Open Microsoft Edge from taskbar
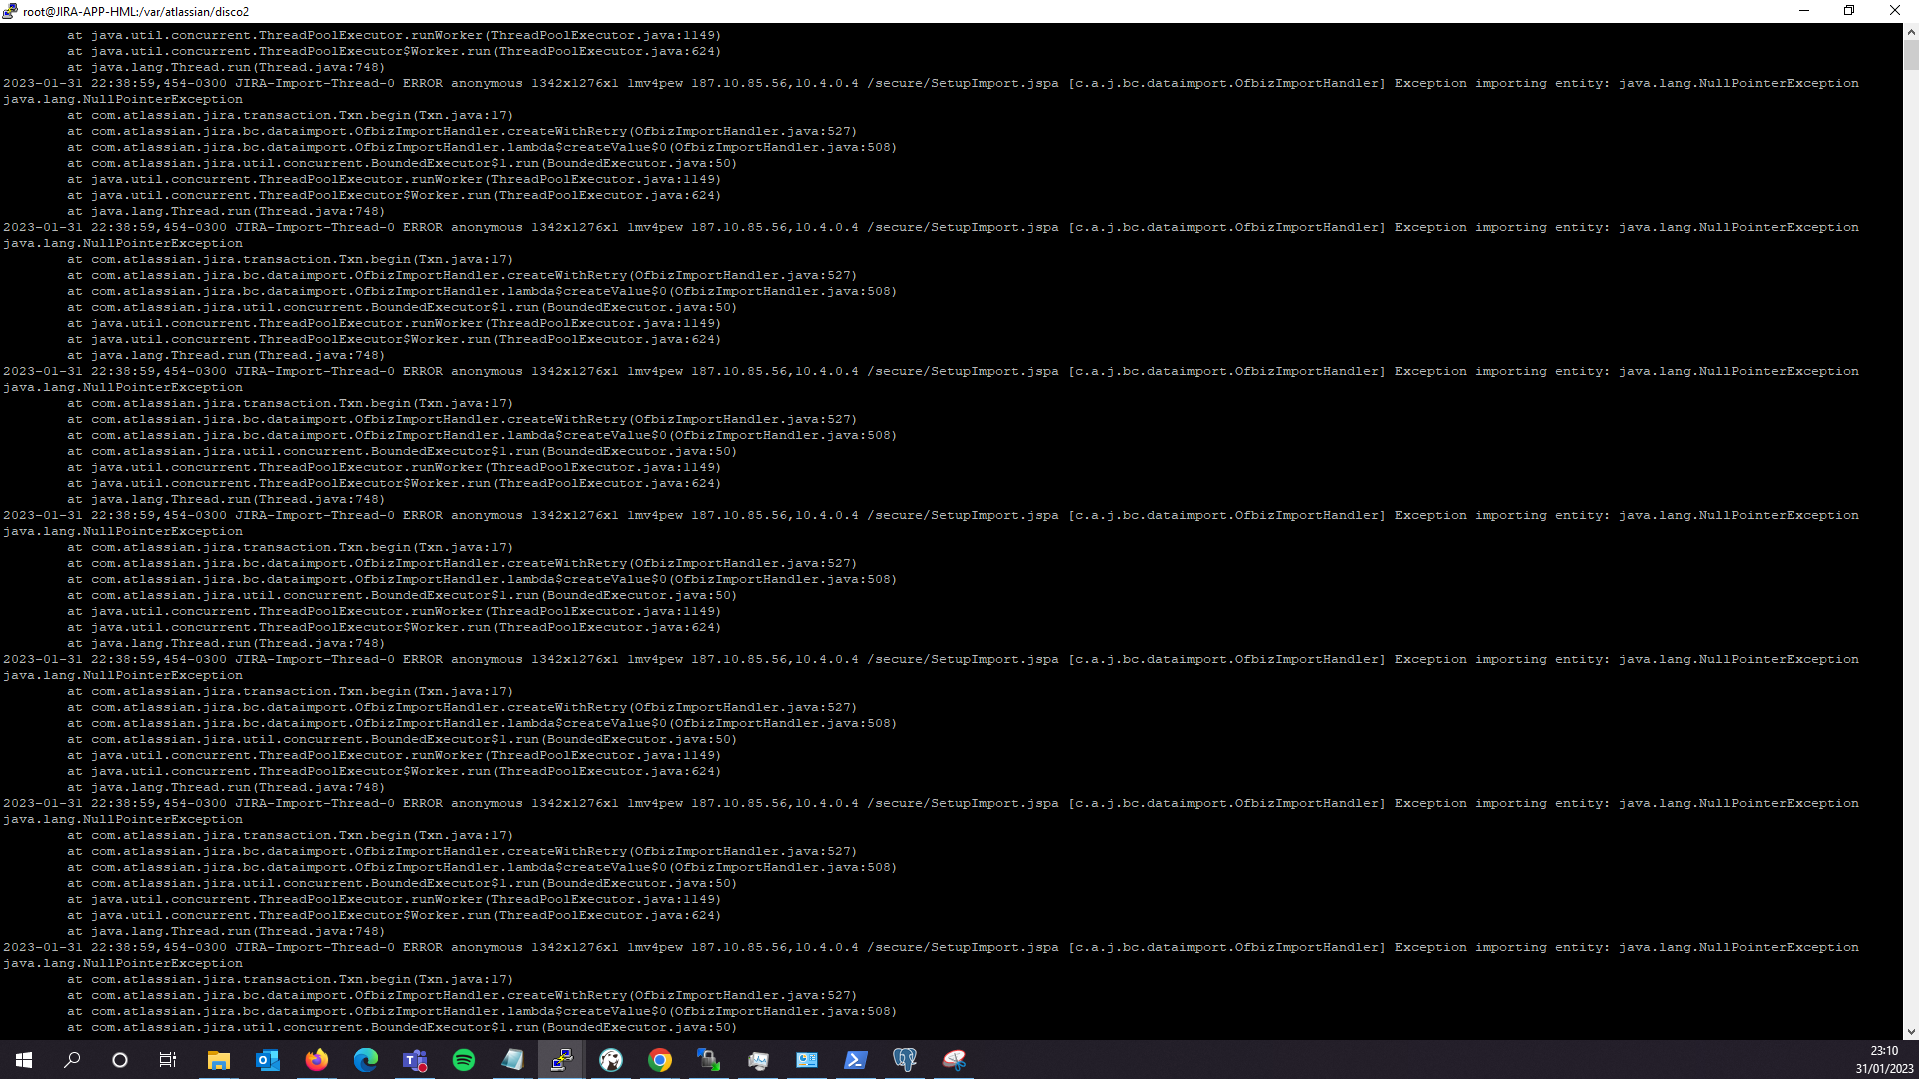This screenshot has height=1079, width=1919. 366,1060
